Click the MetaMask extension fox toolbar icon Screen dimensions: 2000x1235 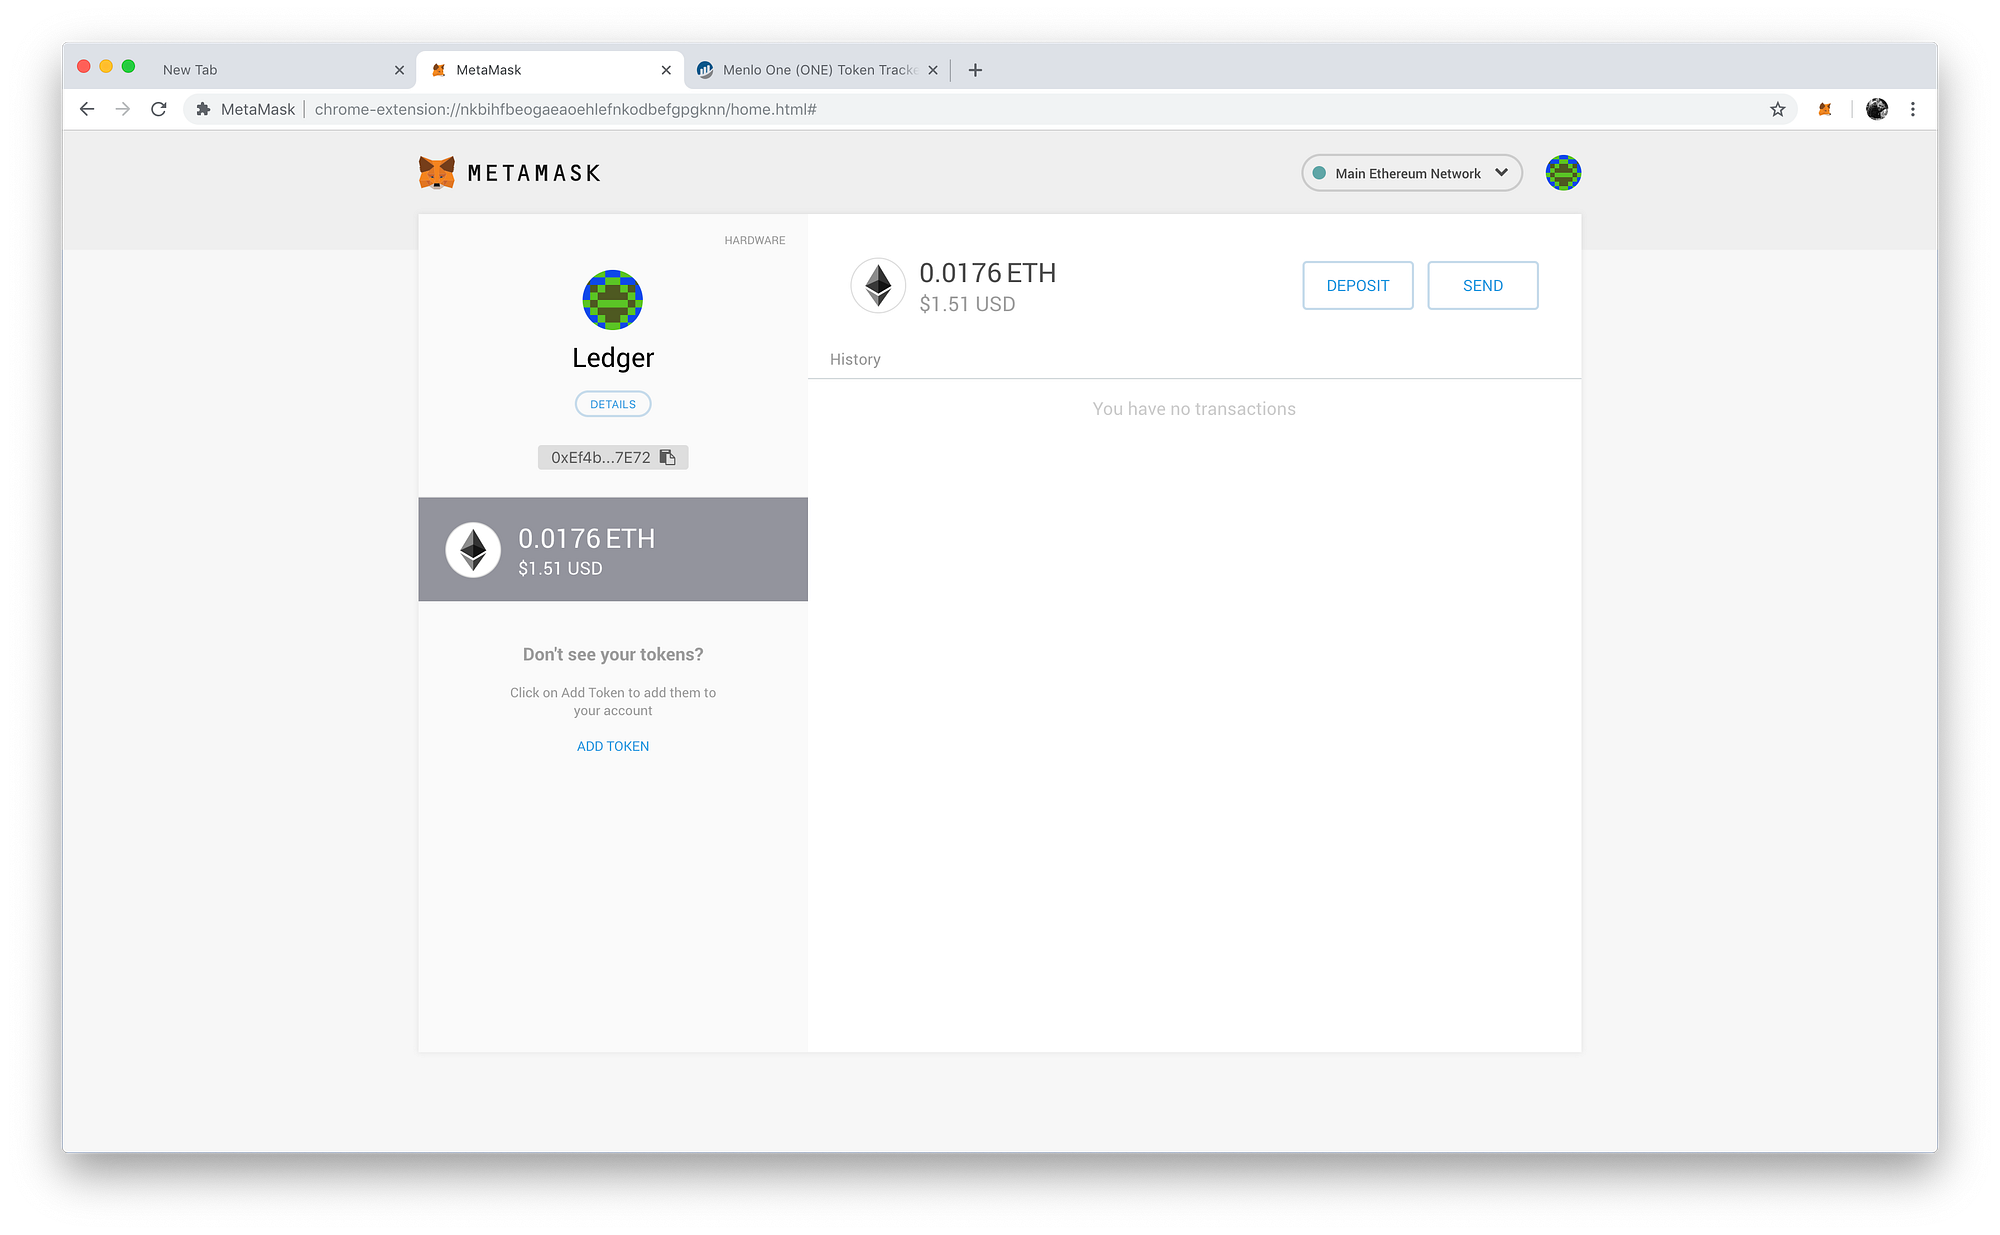click(1825, 109)
